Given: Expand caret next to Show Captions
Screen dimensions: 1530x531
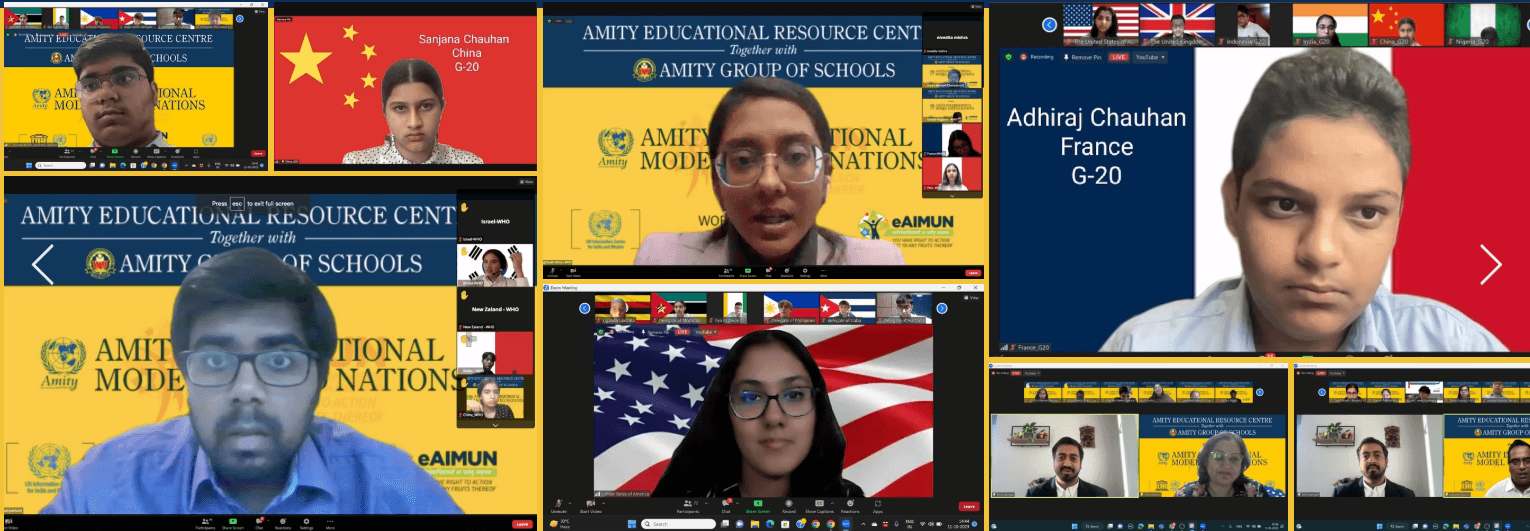Looking at the screenshot, I should click(832, 503).
